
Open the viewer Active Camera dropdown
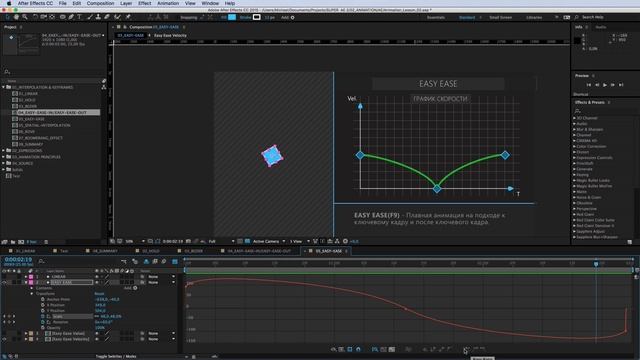[269, 241]
